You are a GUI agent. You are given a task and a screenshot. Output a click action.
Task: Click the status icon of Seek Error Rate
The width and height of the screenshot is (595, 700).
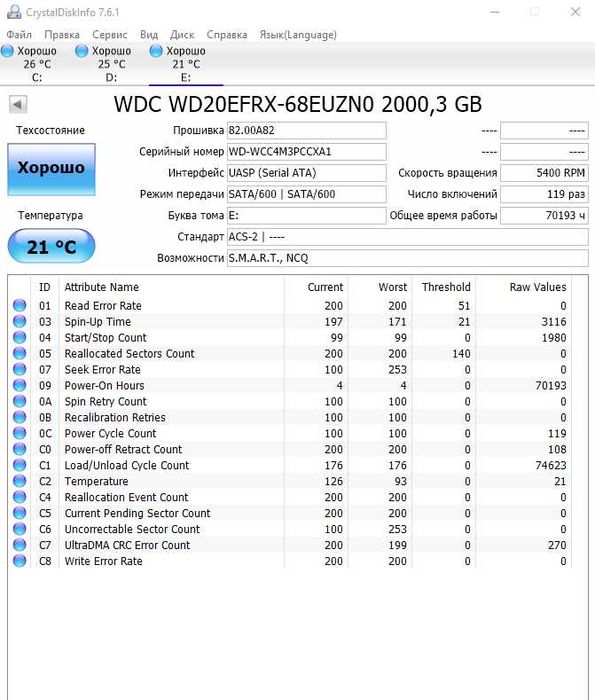point(20,369)
